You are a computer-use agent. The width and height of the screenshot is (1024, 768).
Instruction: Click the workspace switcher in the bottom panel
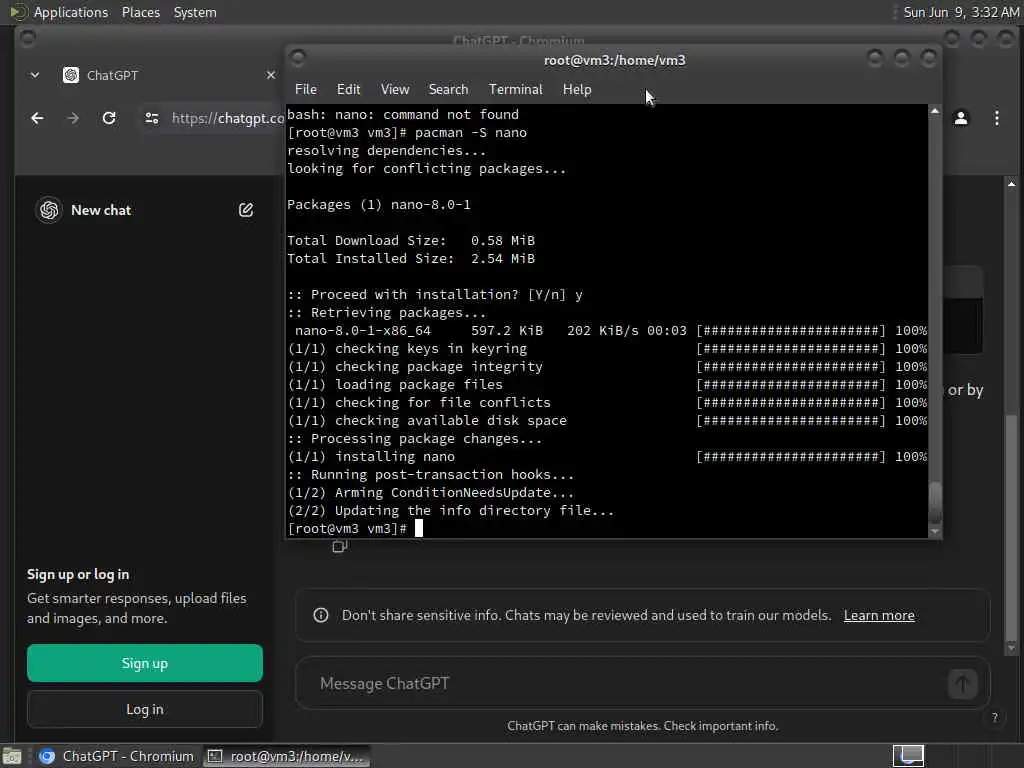[x=908, y=756]
